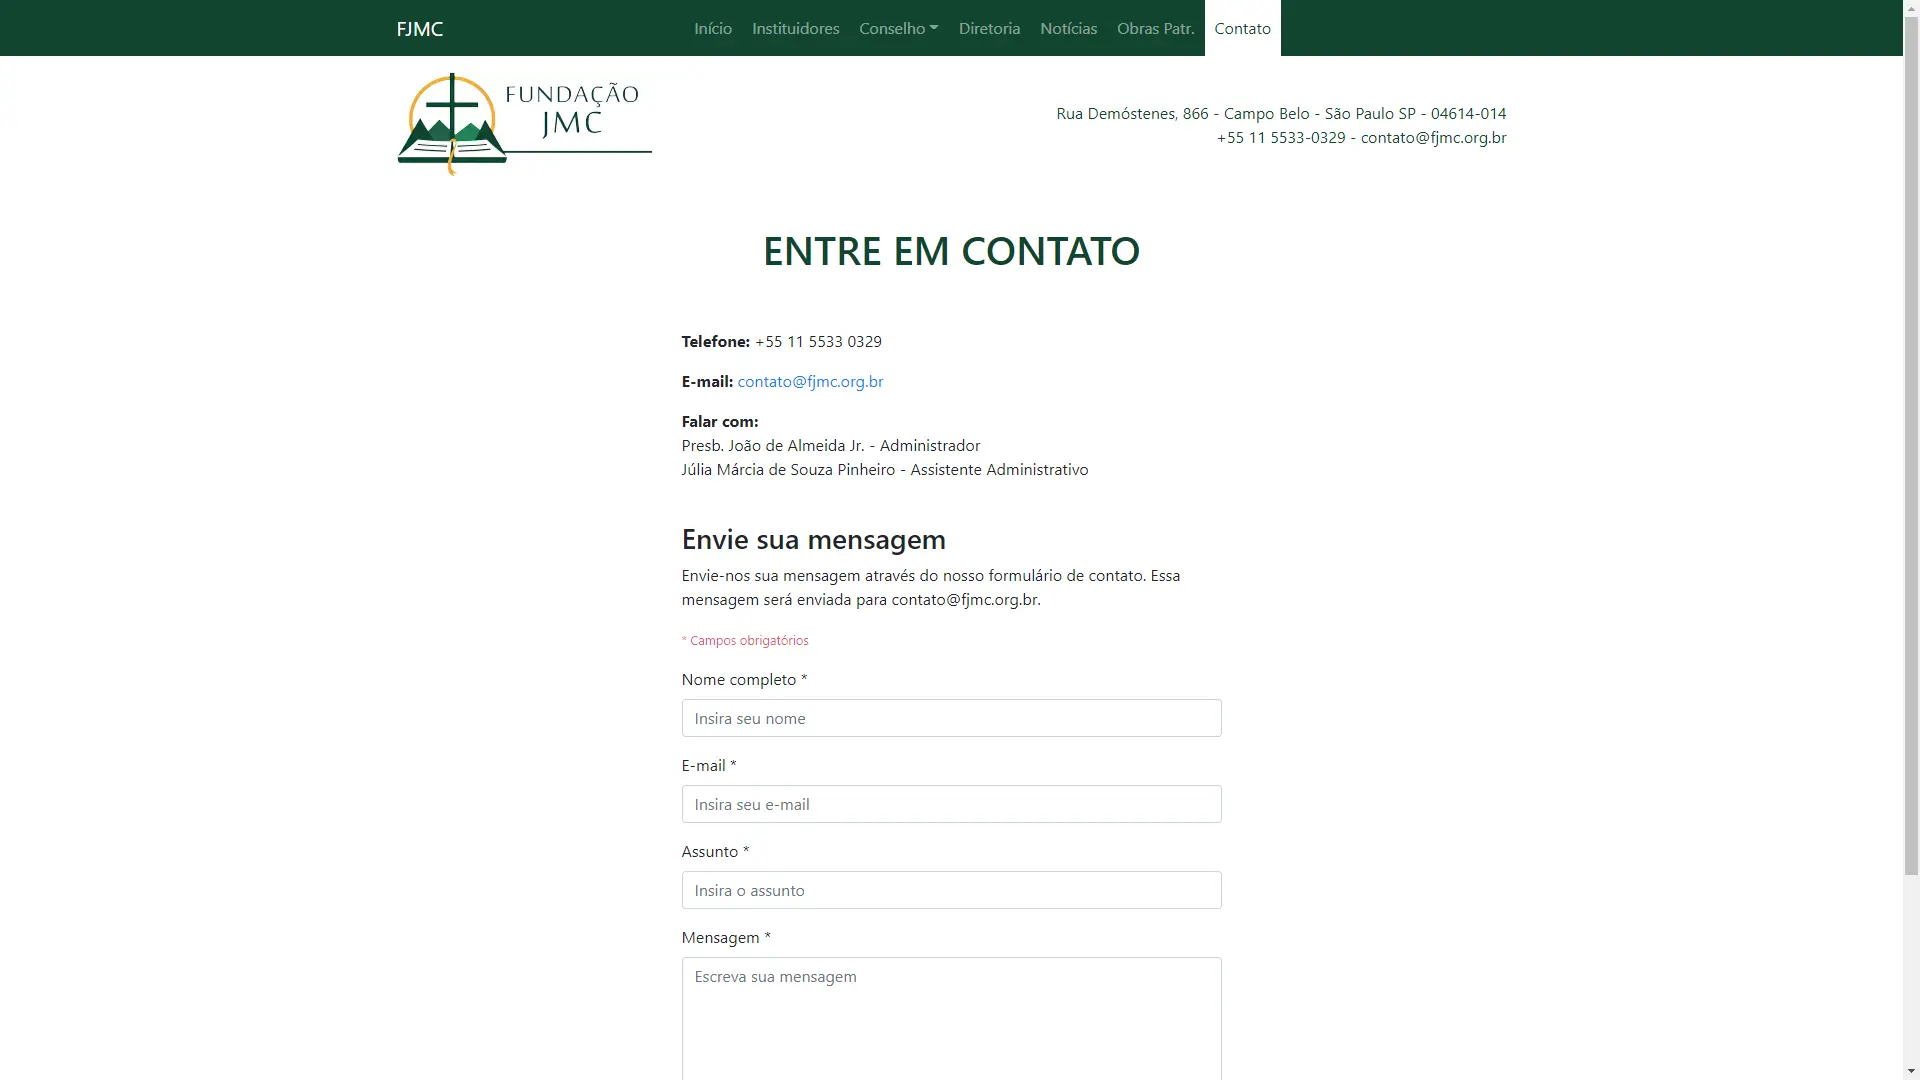Navigate to Notícias

click(x=1068, y=28)
